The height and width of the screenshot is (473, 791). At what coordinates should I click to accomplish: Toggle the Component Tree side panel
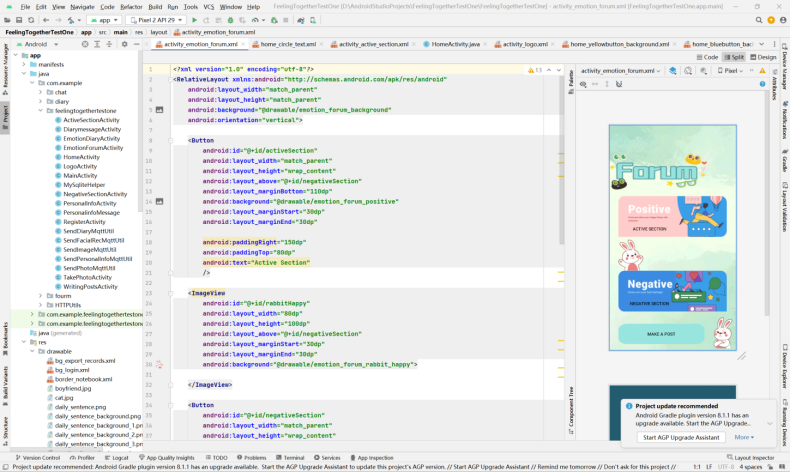coord(571,410)
